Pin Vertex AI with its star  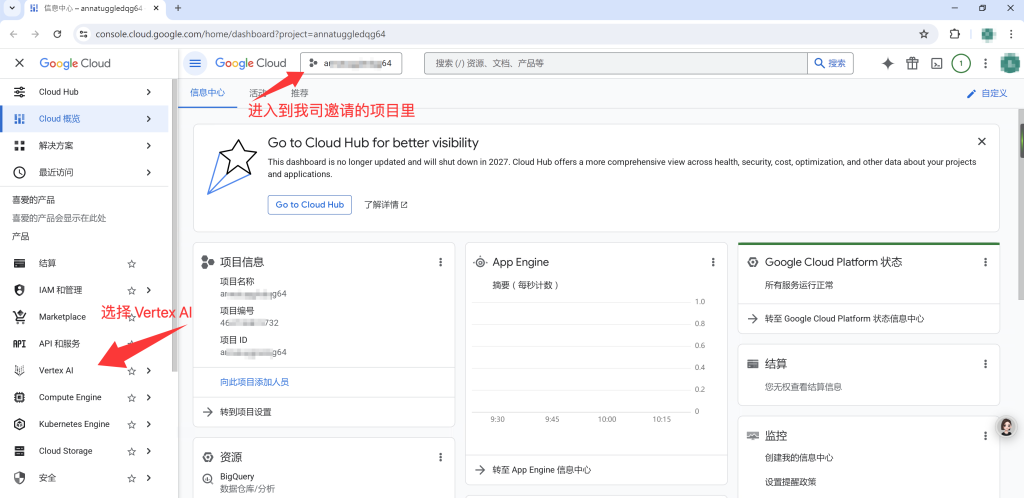(x=131, y=371)
